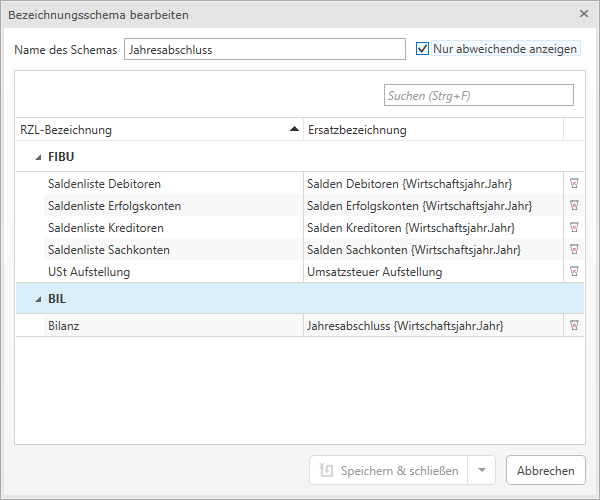
Task: Select Saldenliste Debitoren in the list
Action: (104, 184)
